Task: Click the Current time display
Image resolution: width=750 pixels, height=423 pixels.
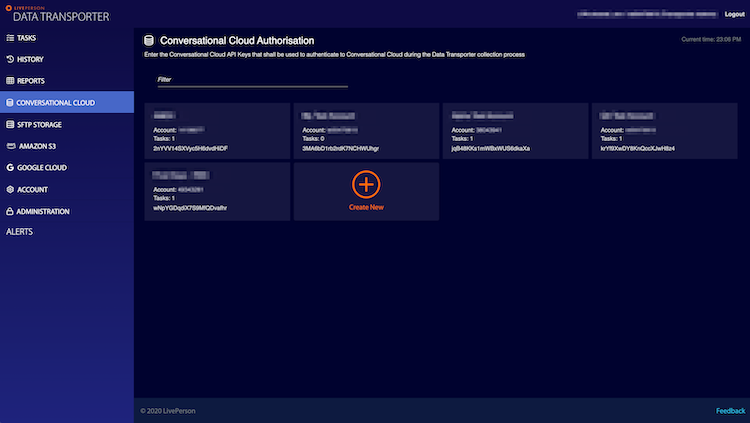Action: pos(711,39)
